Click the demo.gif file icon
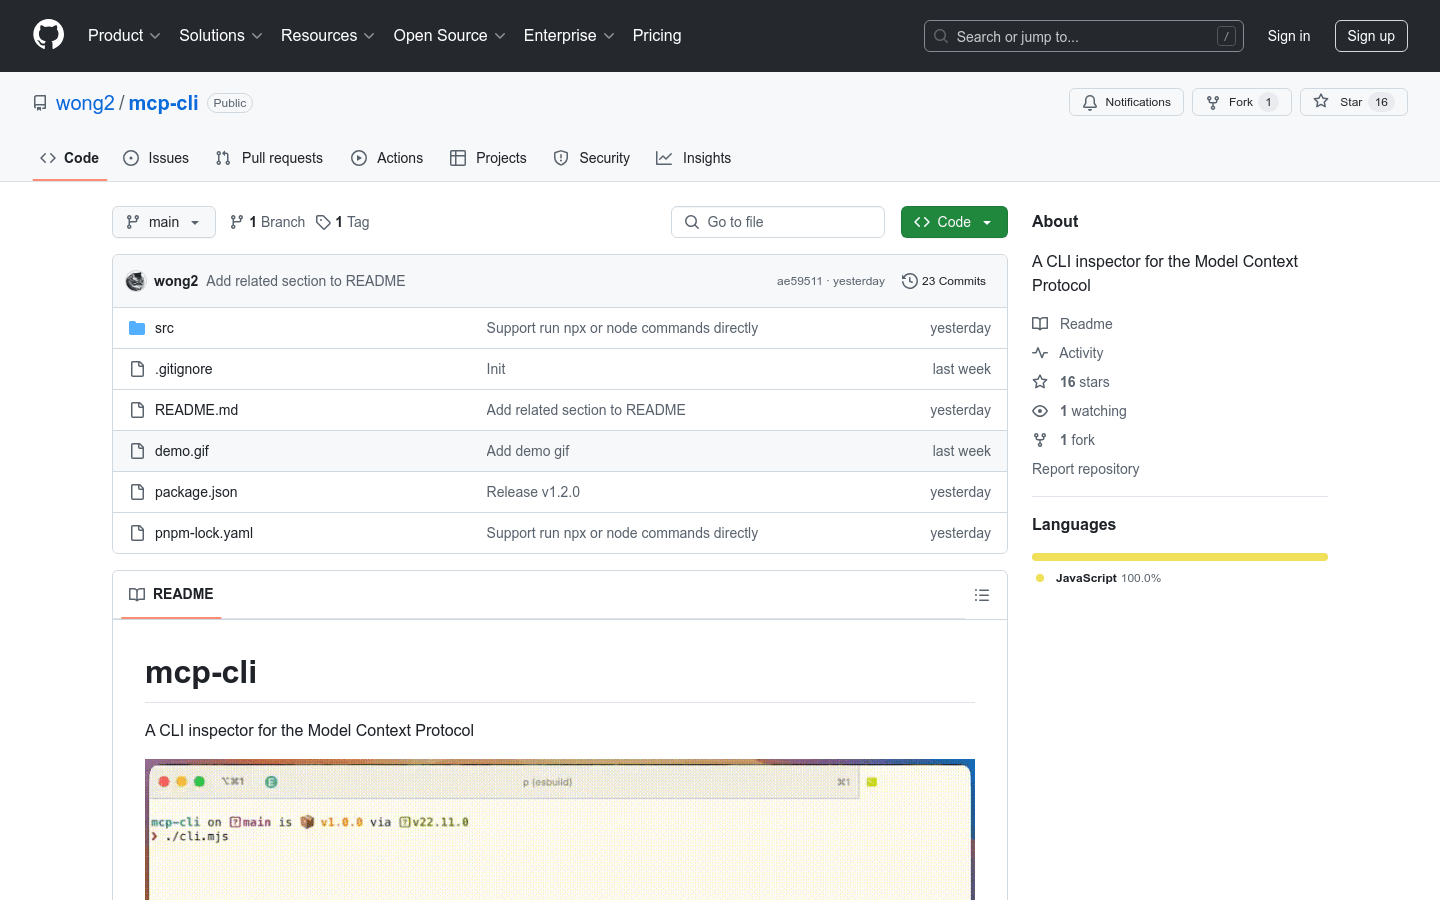 click(137, 451)
